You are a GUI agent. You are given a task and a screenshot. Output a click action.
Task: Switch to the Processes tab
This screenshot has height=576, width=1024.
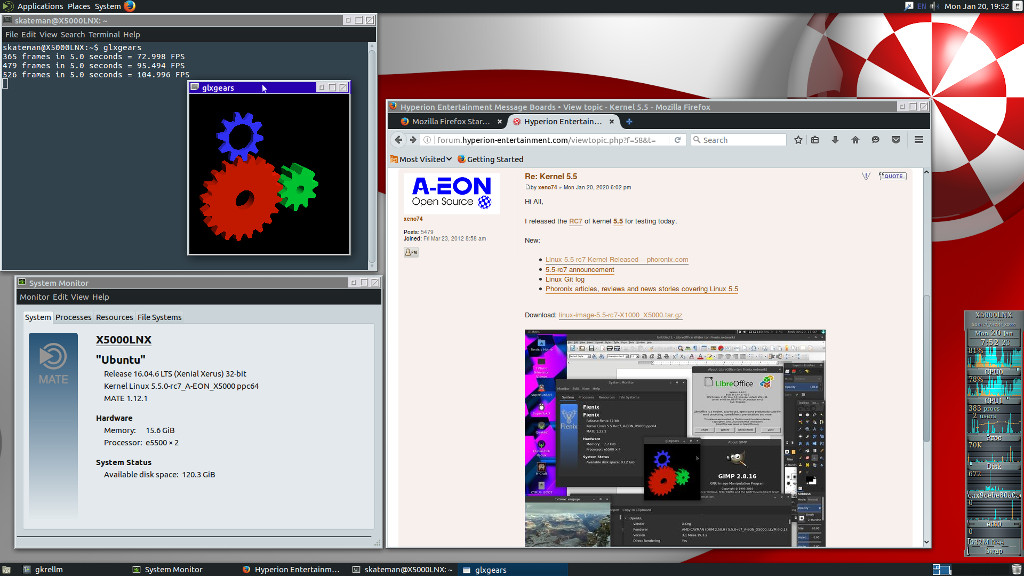(73, 317)
